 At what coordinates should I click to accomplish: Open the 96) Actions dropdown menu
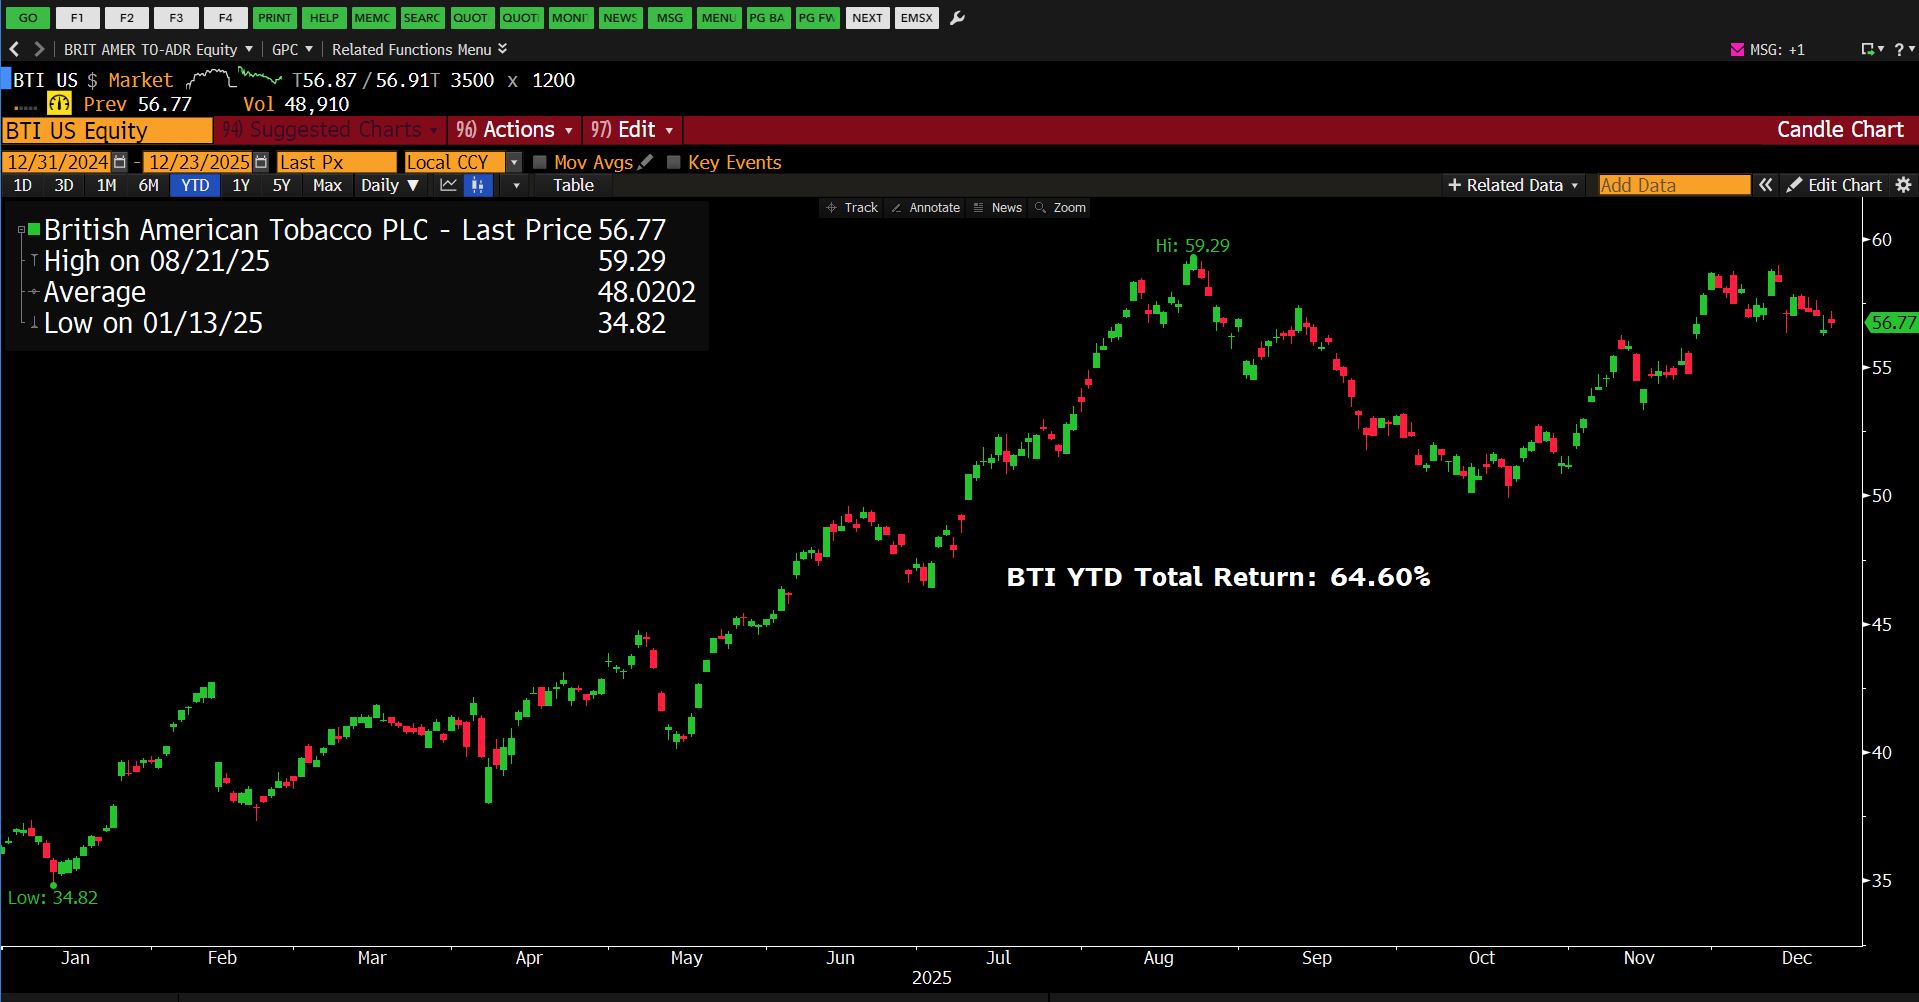[x=514, y=130]
